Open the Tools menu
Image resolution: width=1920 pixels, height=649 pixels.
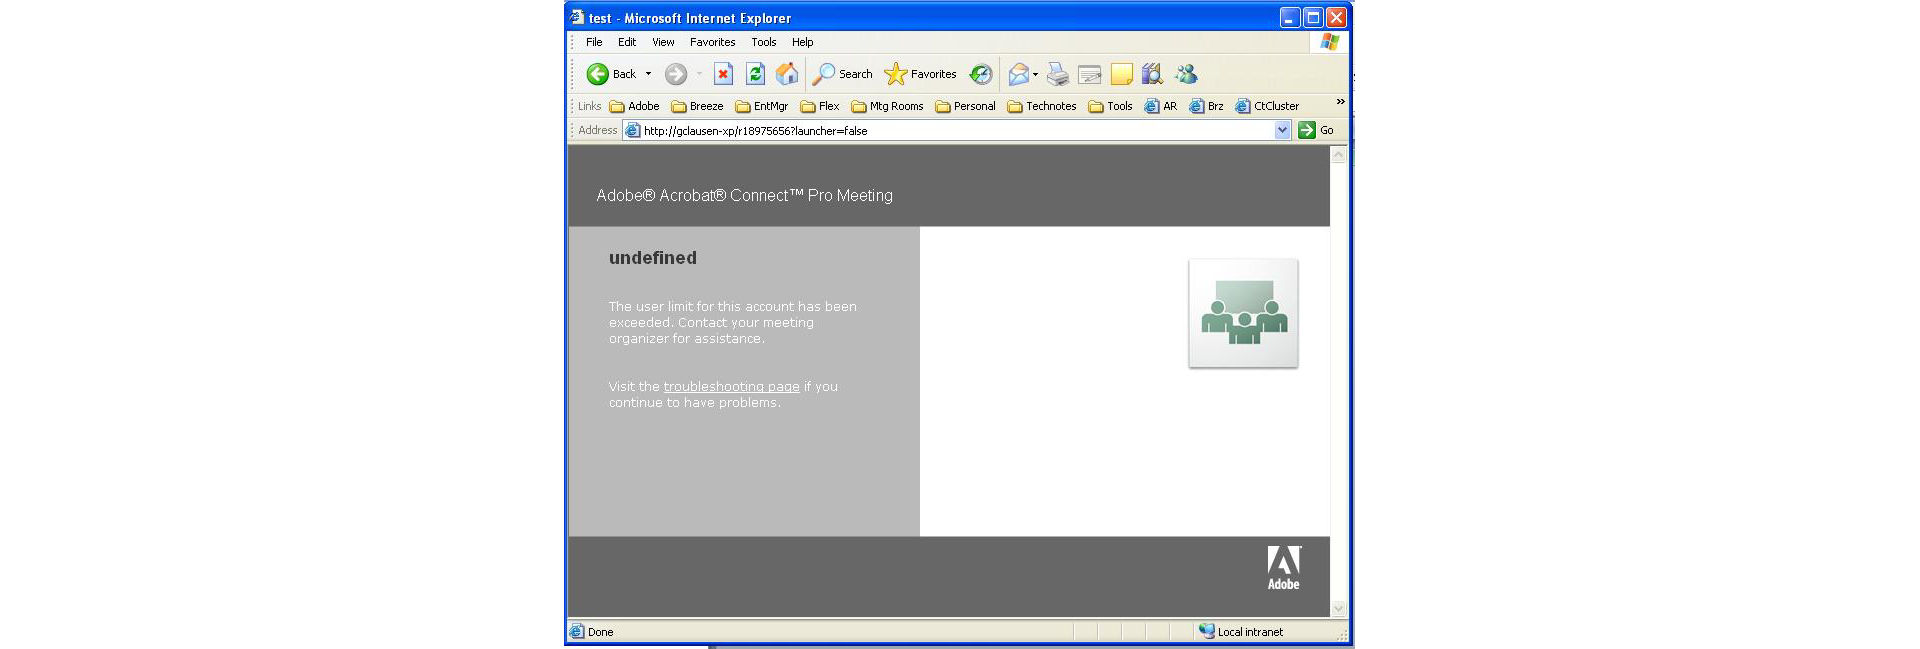764,42
